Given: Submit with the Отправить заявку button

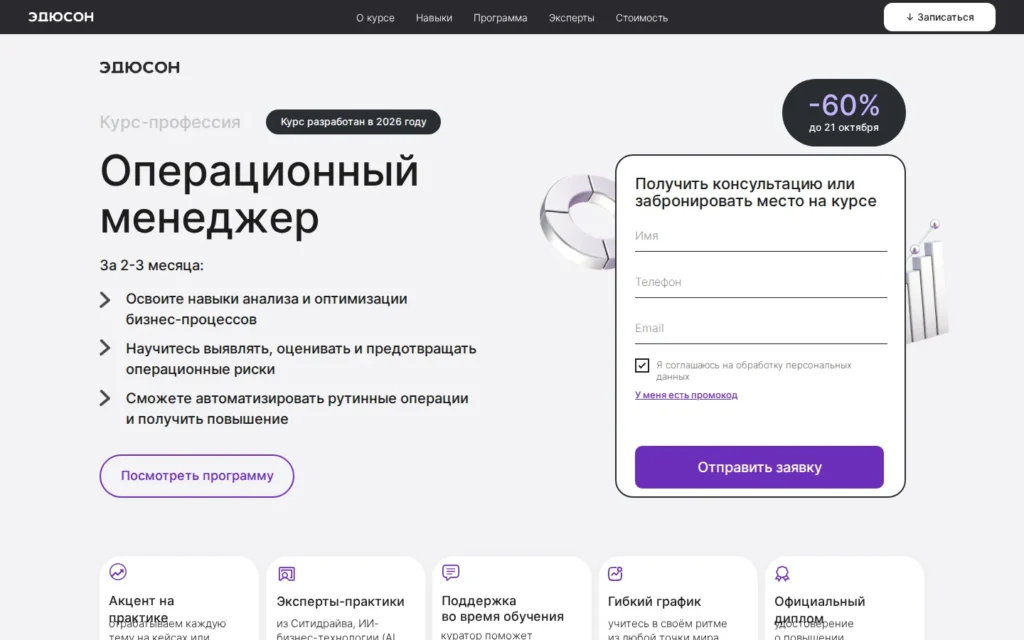Looking at the screenshot, I should coord(759,467).
